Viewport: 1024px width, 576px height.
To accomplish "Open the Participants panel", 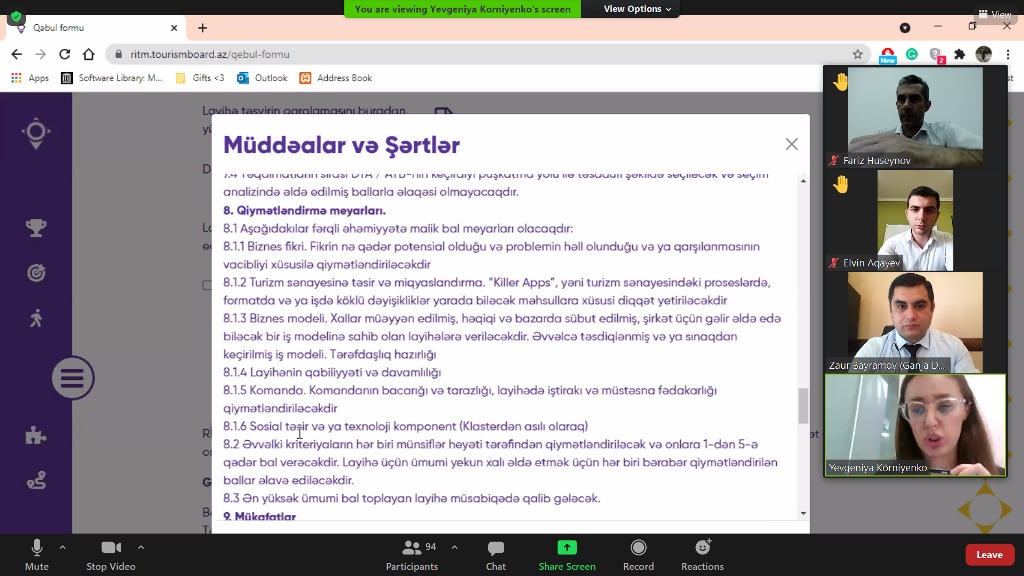I will [x=412, y=555].
